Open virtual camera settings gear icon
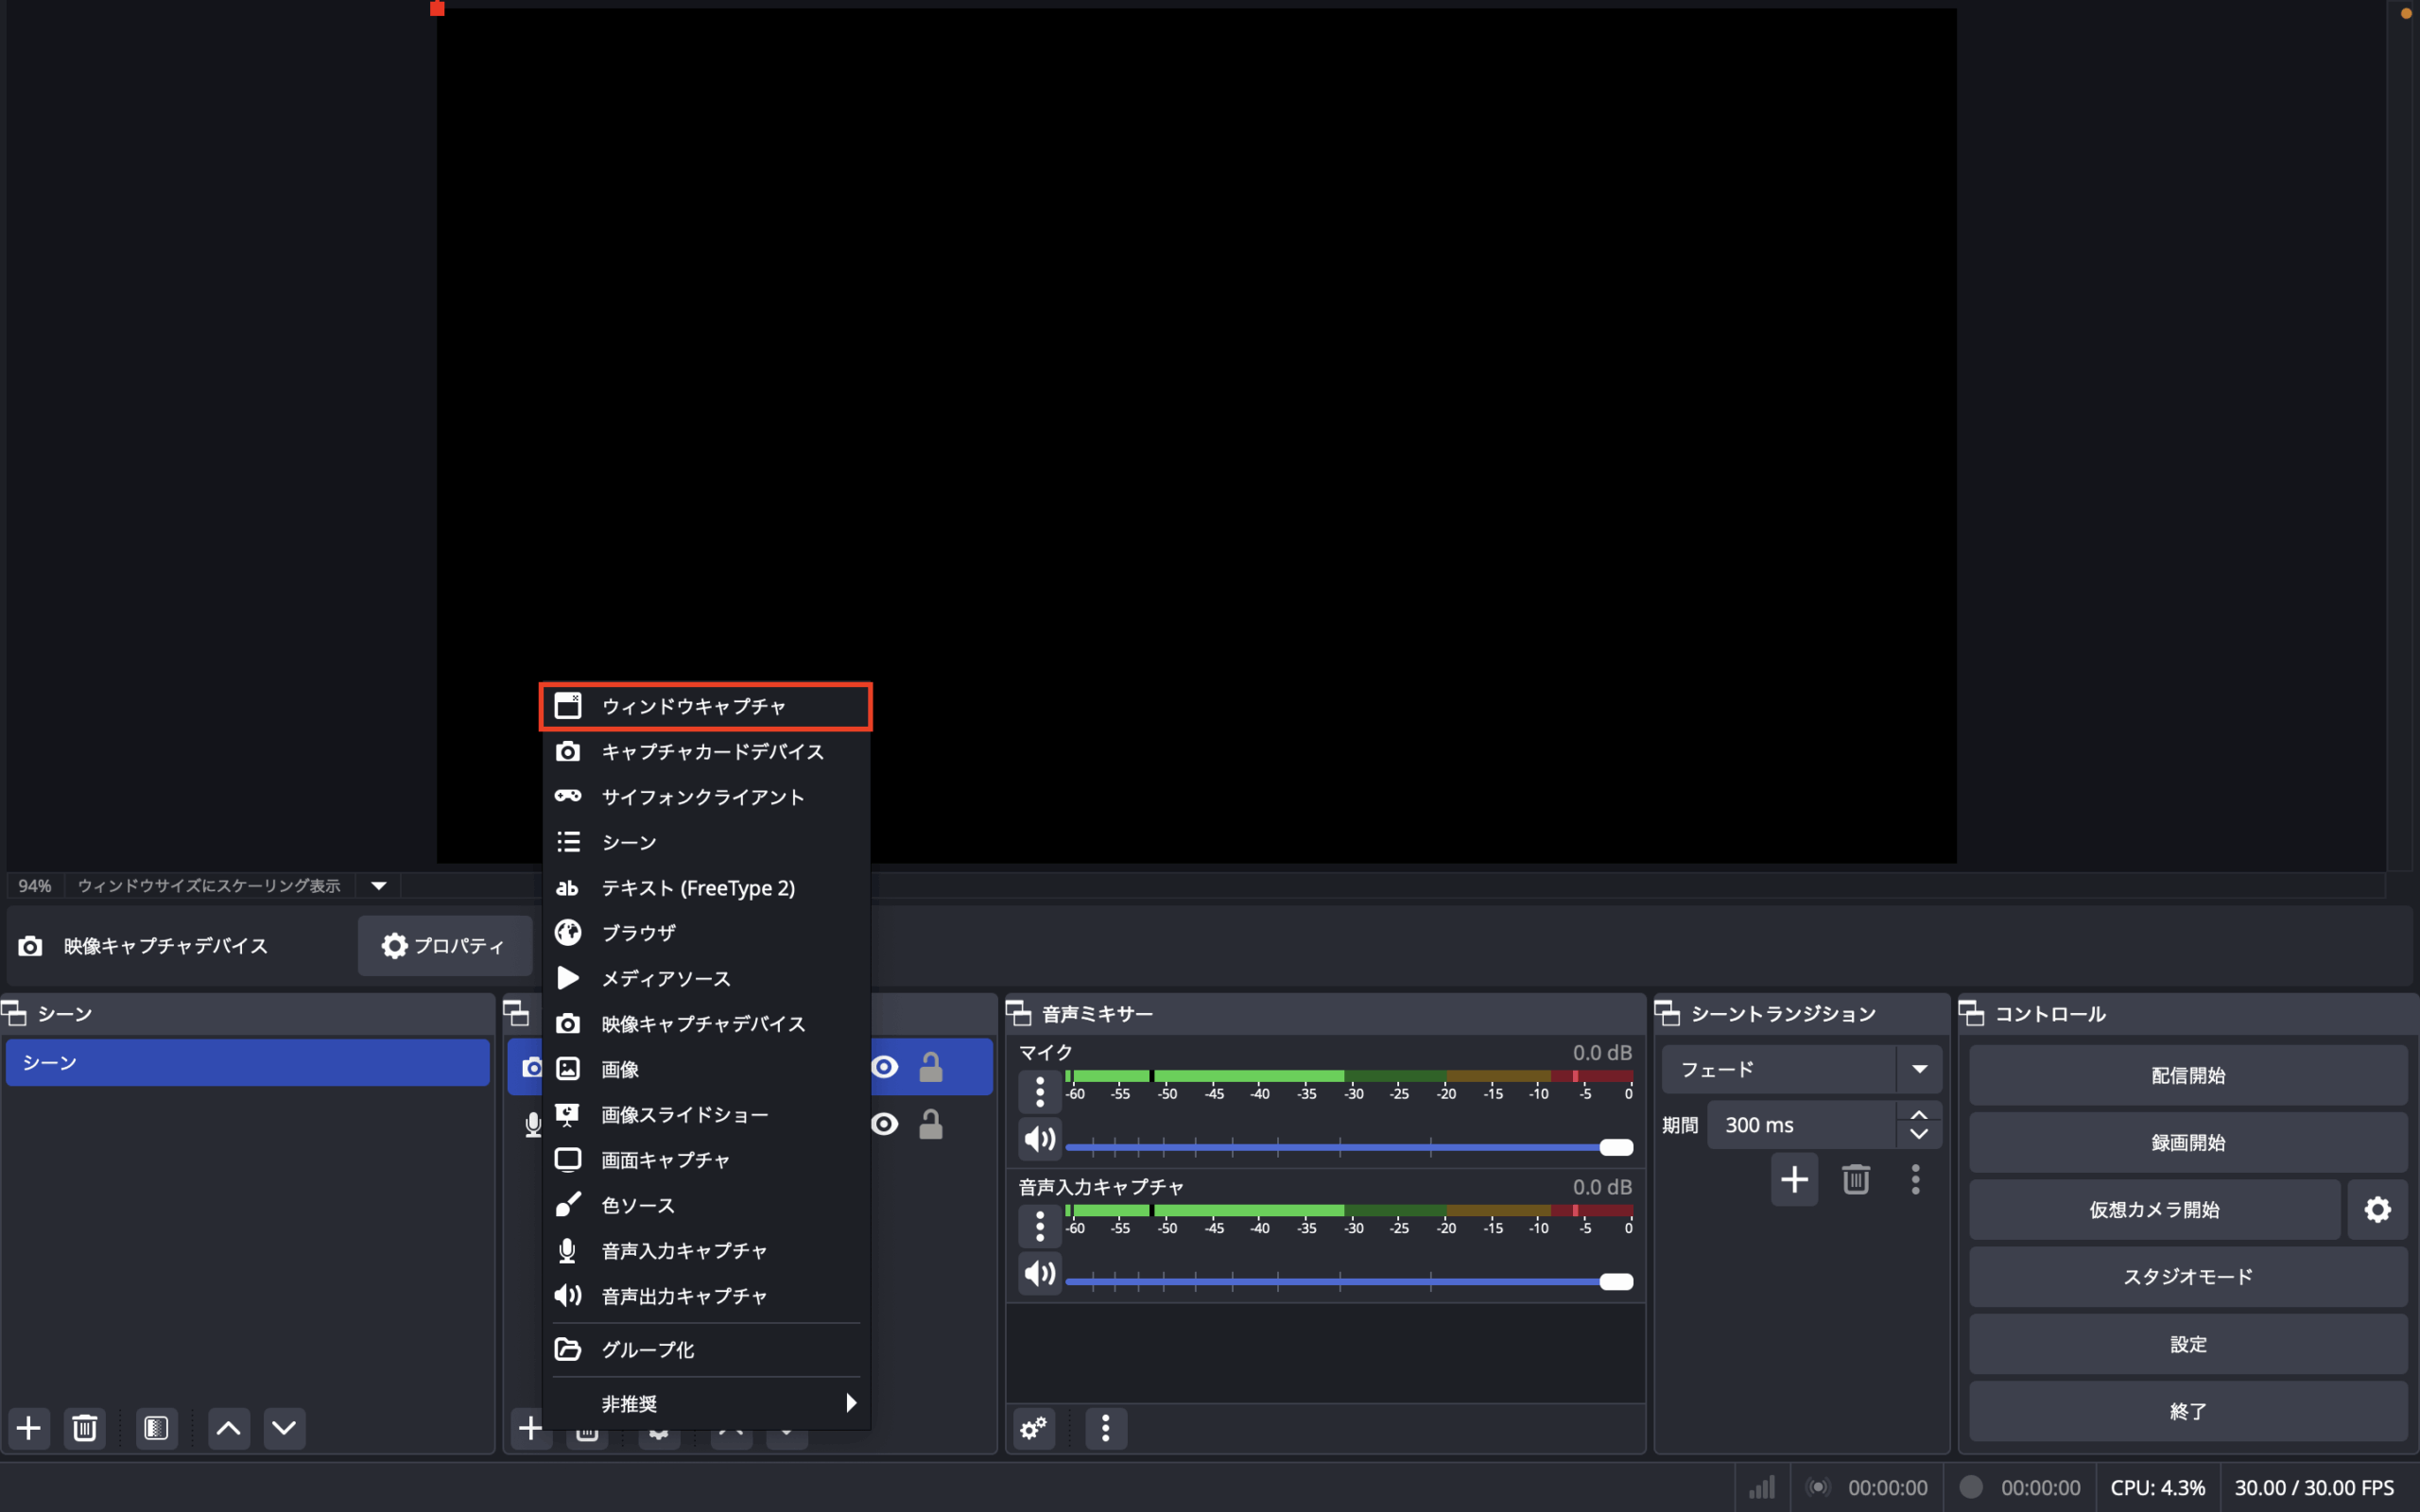Viewport: 2420px width, 1512px height. pyautogui.click(x=2378, y=1210)
